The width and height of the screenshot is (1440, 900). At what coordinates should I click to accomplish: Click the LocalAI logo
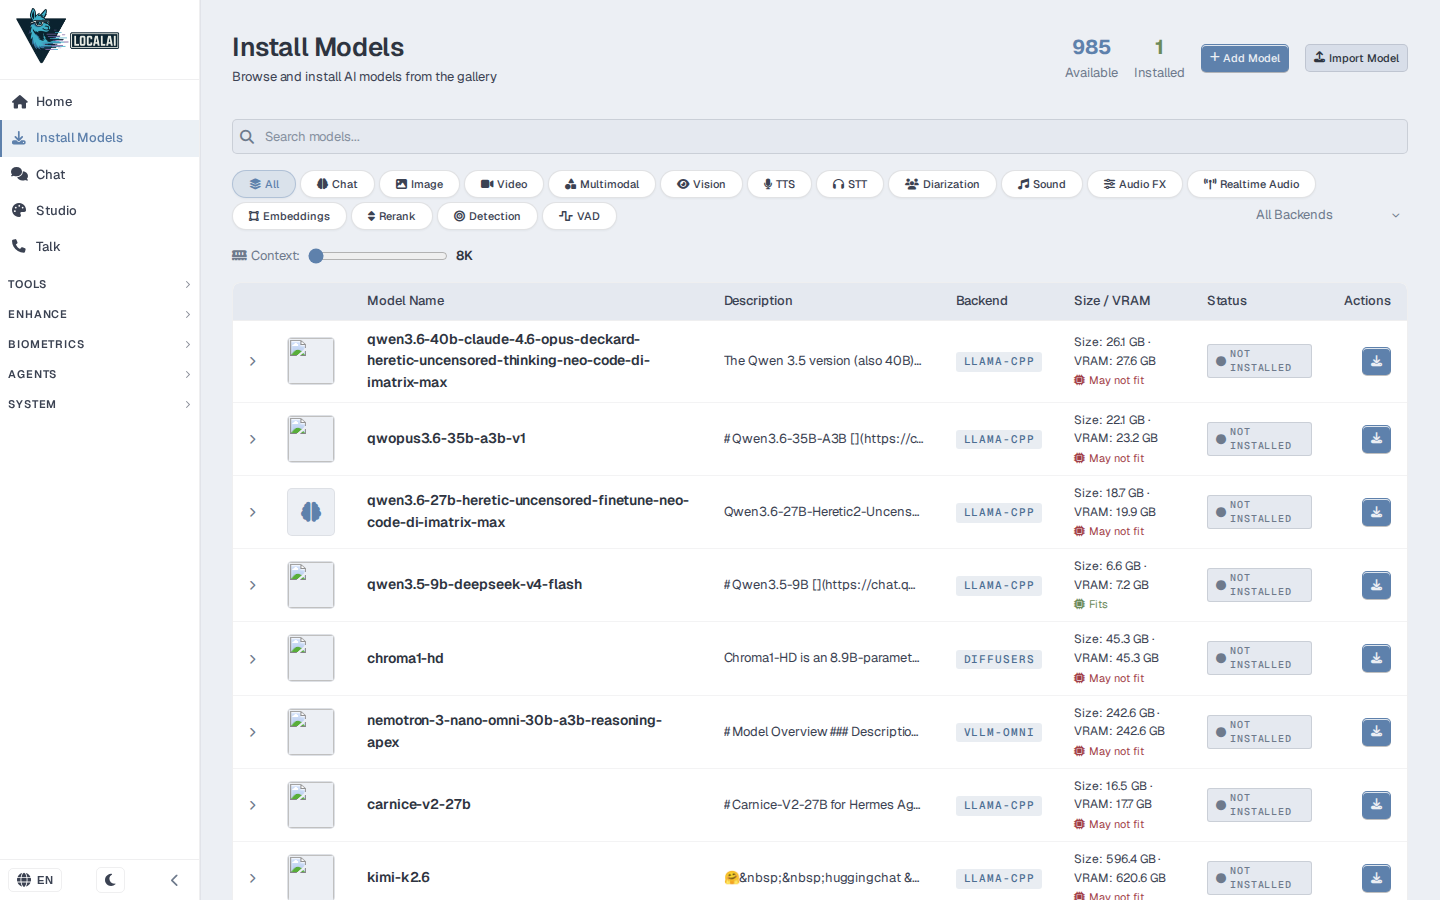68,37
